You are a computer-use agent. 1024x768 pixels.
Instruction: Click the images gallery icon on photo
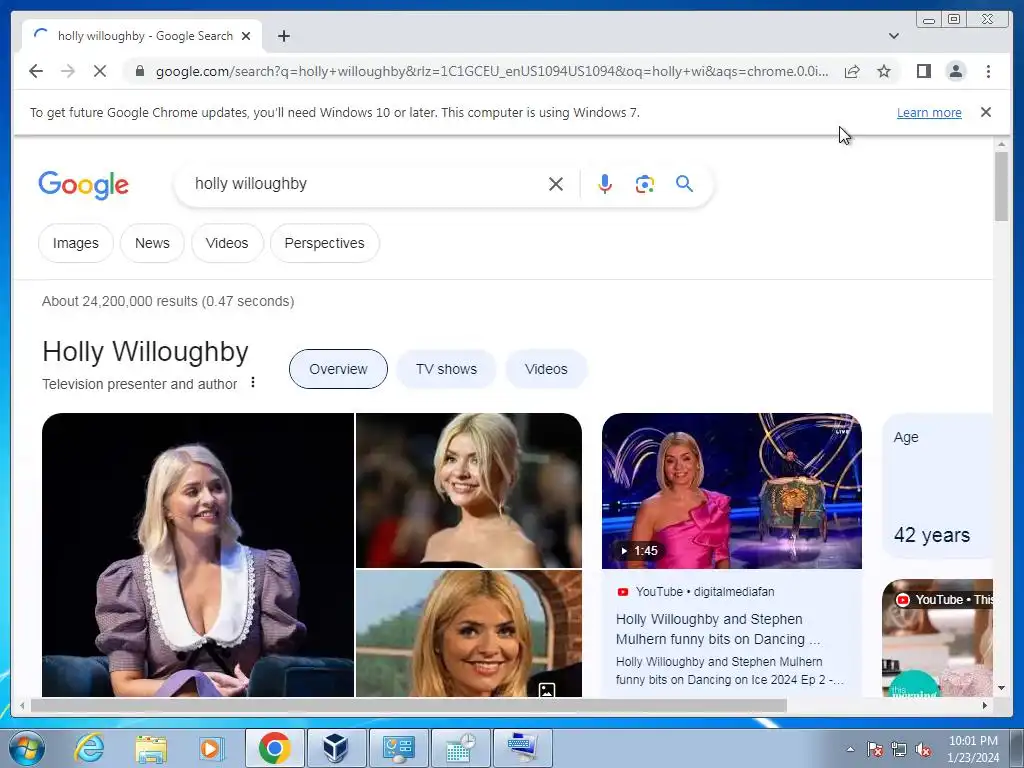[x=547, y=690]
